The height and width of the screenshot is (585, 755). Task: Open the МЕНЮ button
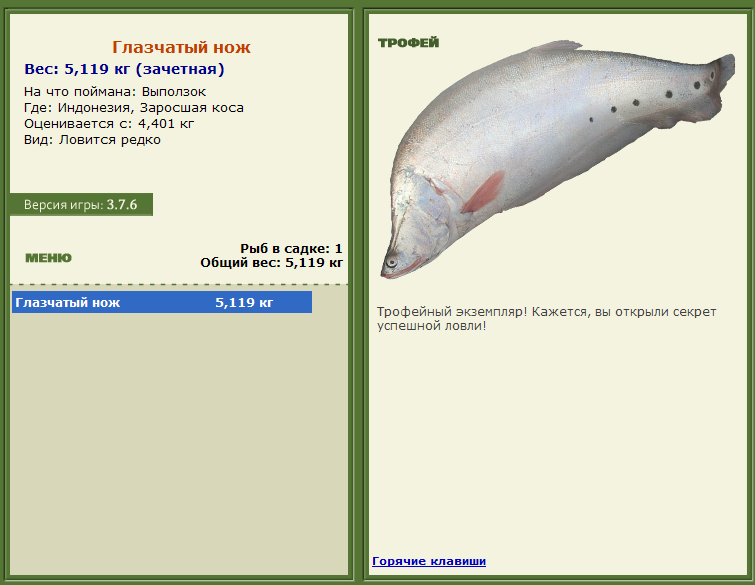(x=48, y=258)
